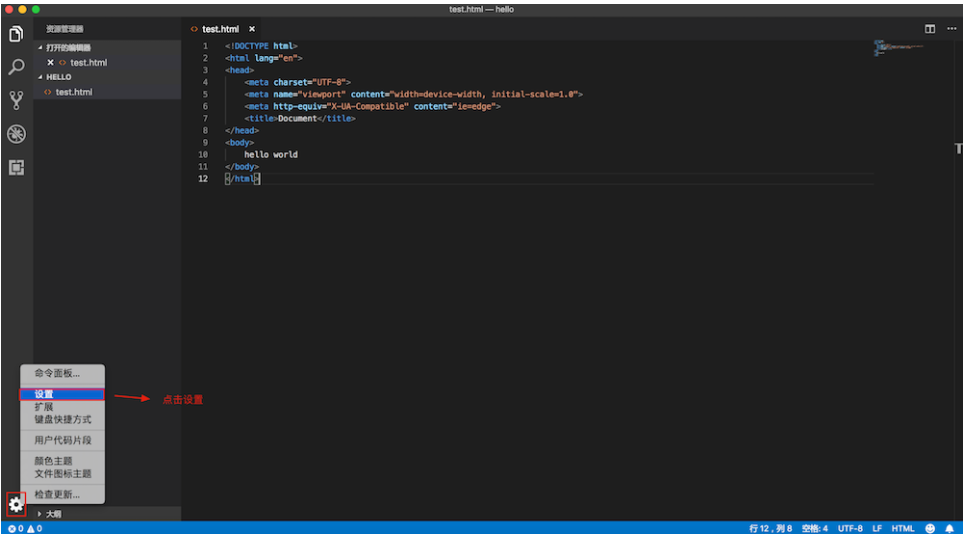Click the macOS red close window button
The image size is (970, 536).
[x=9, y=9]
